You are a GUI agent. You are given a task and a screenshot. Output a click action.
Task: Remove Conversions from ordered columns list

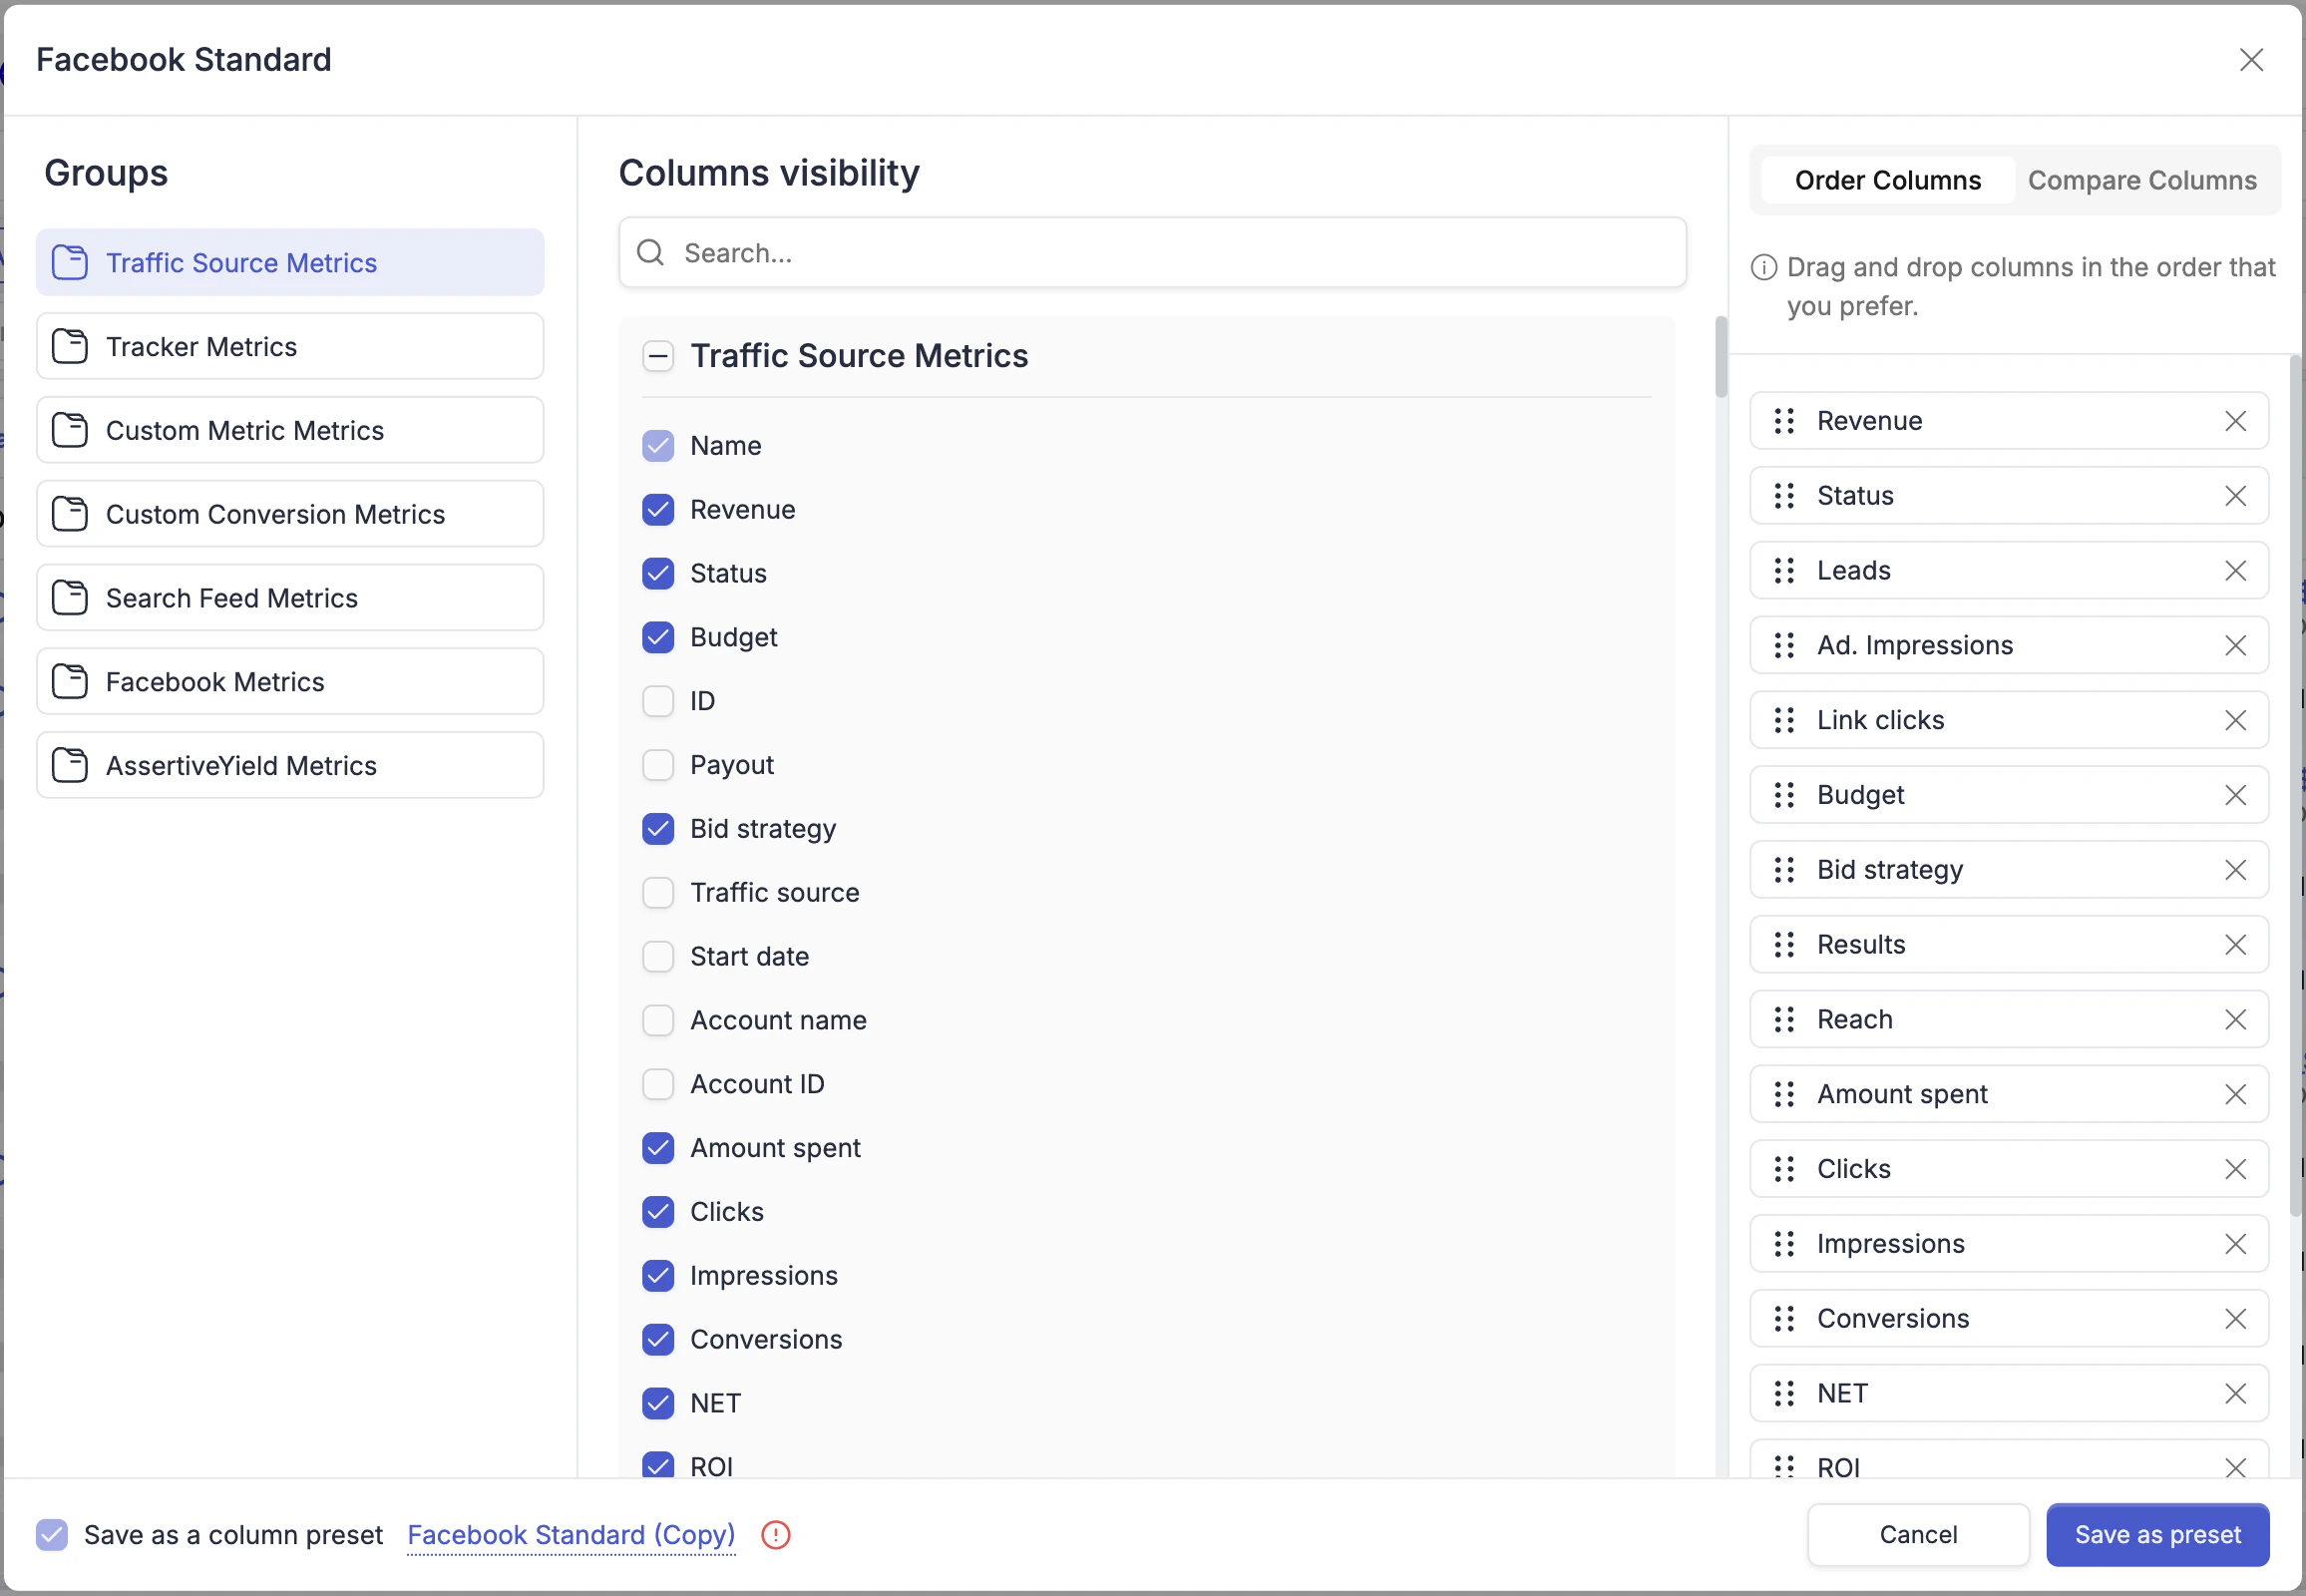2235,1319
